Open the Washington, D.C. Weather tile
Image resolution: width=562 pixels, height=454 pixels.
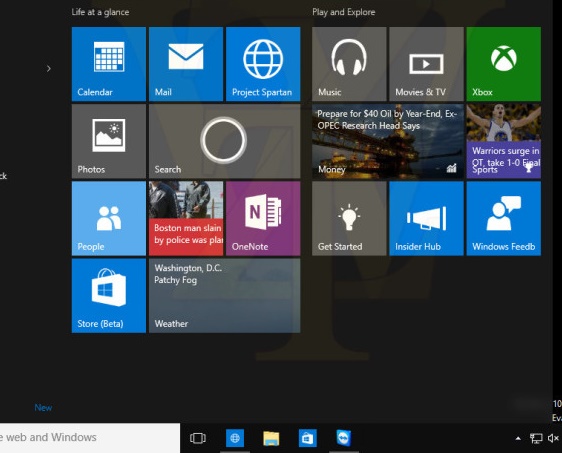pyautogui.click(x=224, y=296)
